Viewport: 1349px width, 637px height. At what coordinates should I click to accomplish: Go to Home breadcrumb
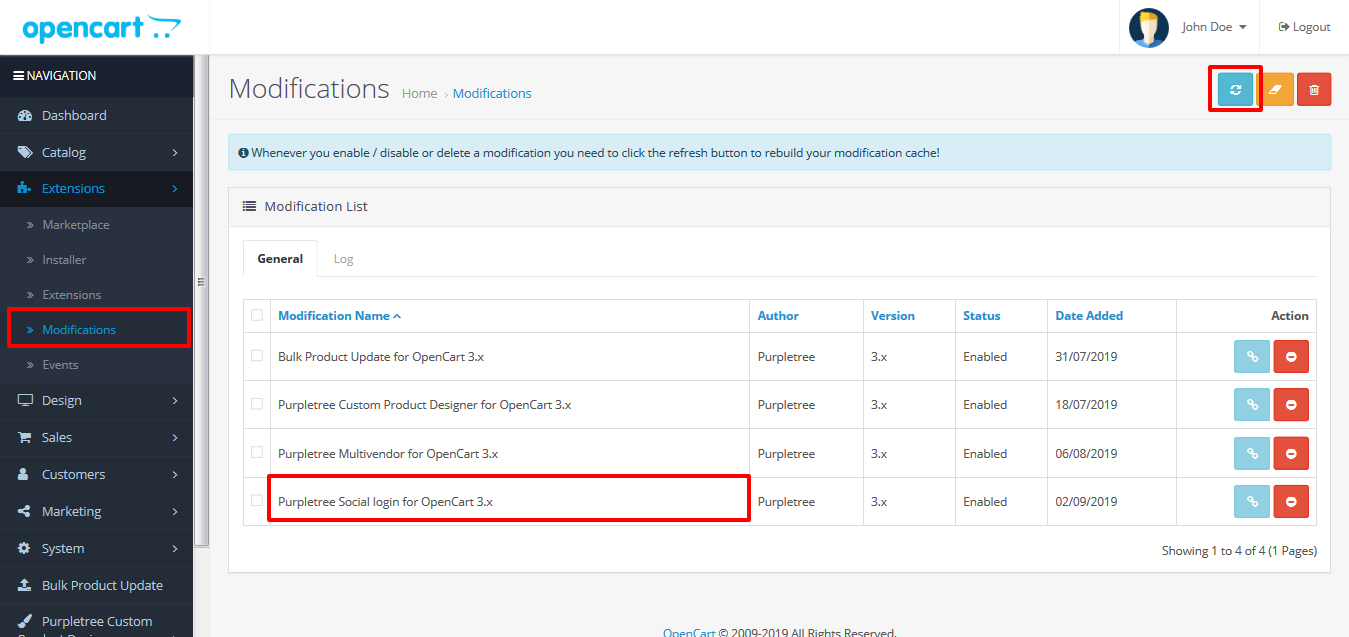(419, 93)
